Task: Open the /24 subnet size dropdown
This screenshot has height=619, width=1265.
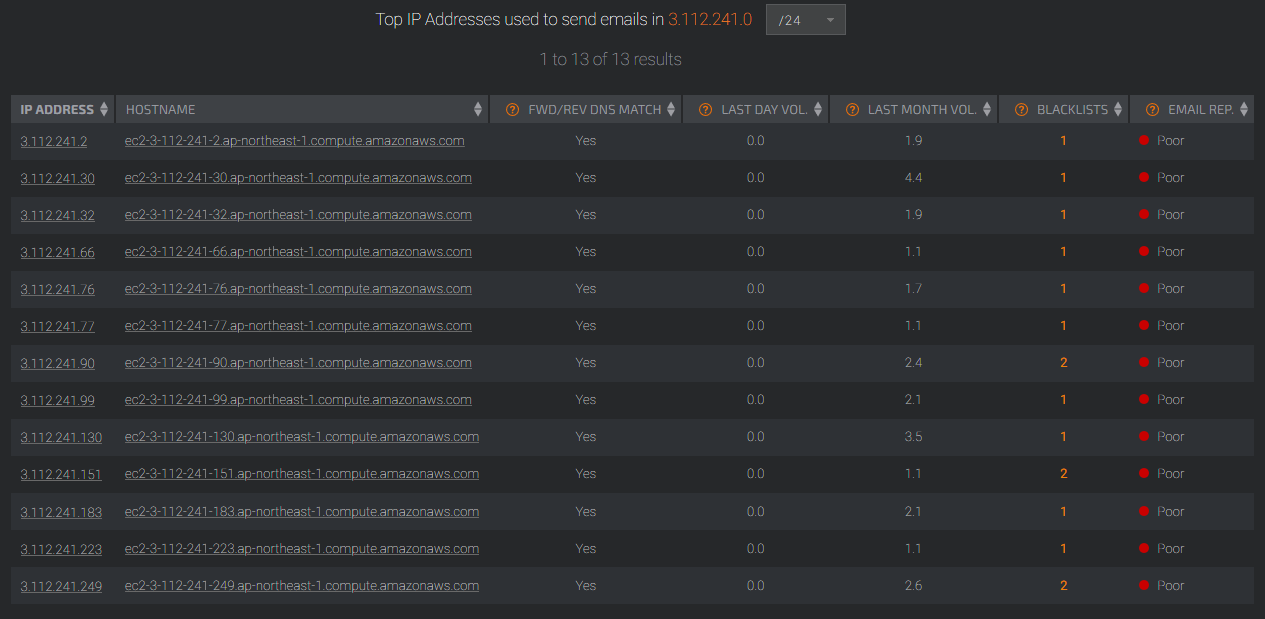Action: [805, 20]
